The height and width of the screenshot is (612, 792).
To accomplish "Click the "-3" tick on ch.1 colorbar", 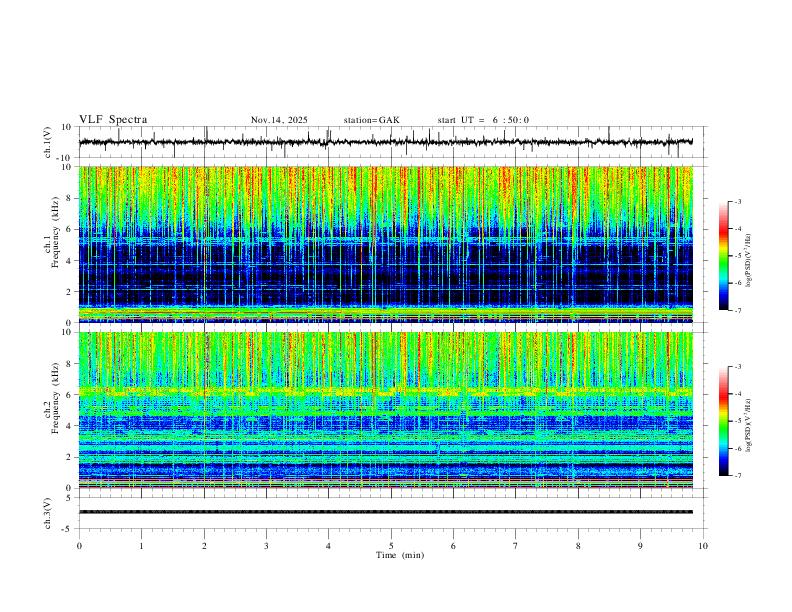I will click(738, 201).
